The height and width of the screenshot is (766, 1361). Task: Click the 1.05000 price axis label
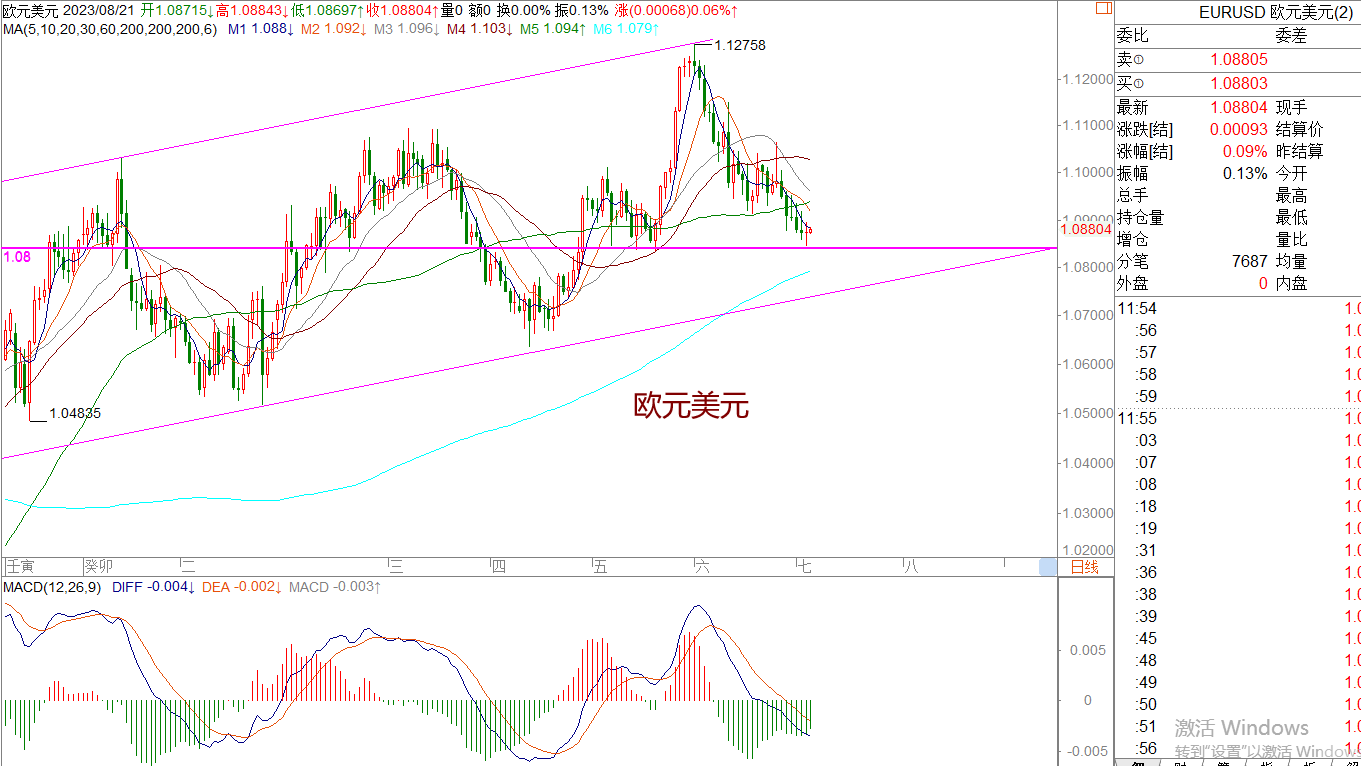tap(1088, 412)
